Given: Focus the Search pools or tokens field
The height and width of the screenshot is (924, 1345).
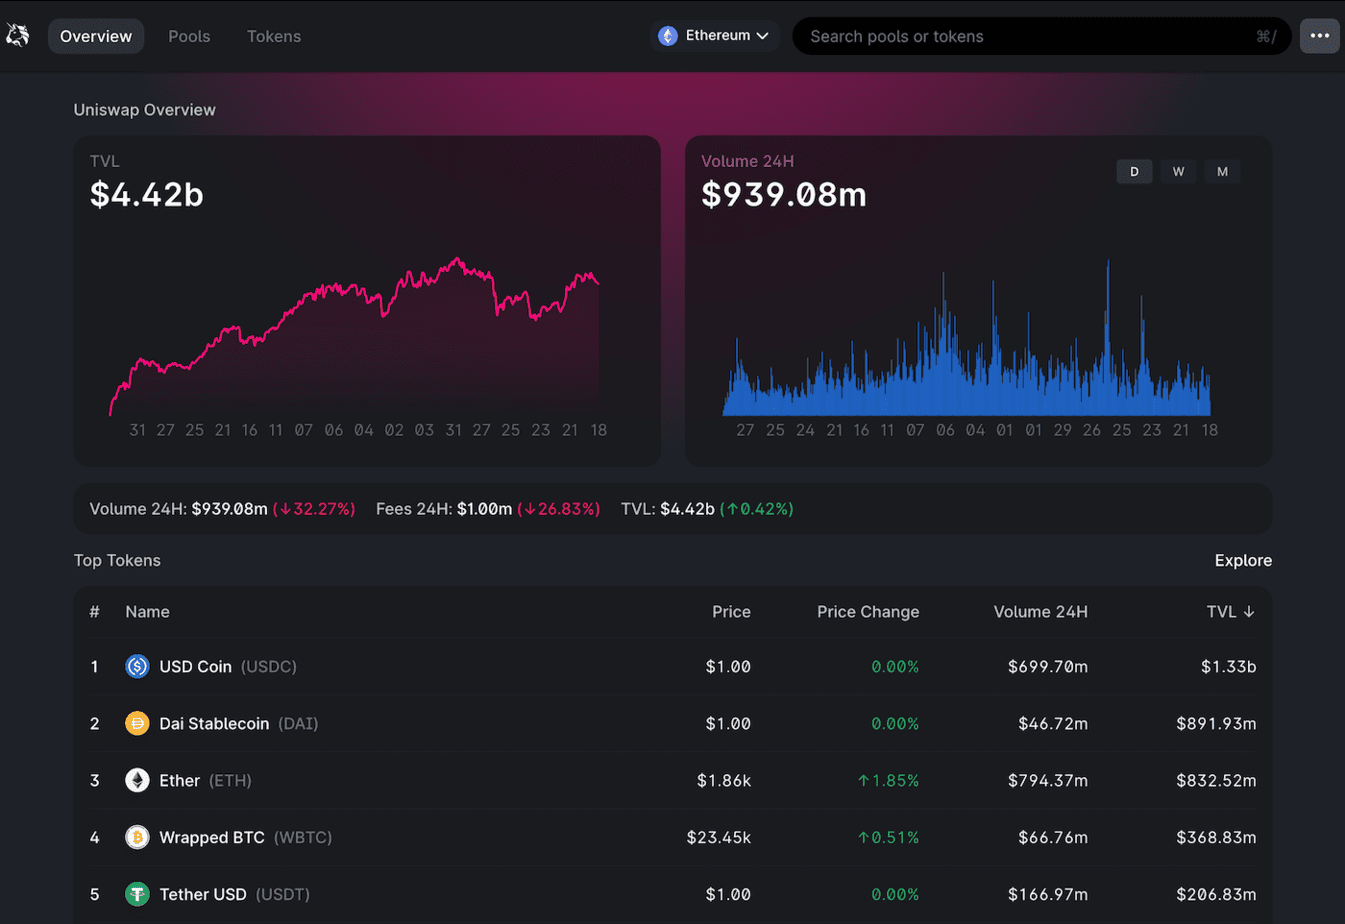Looking at the screenshot, I should click(x=1042, y=36).
